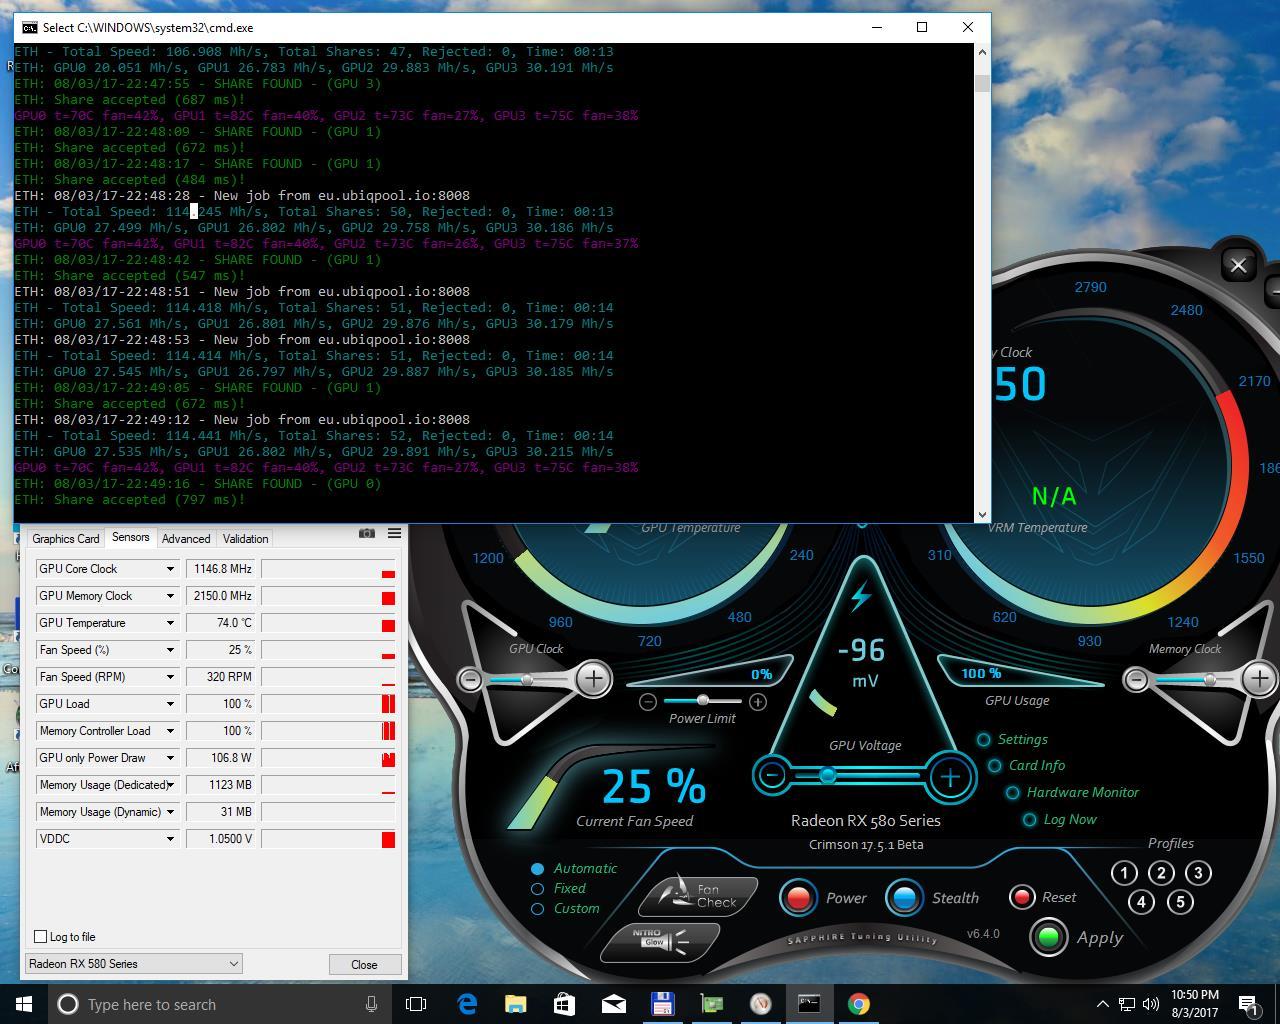Open the Microsoft Store taskbar icon
This screenshot has height=1024, width=1280.
[x=564, y=1004]
